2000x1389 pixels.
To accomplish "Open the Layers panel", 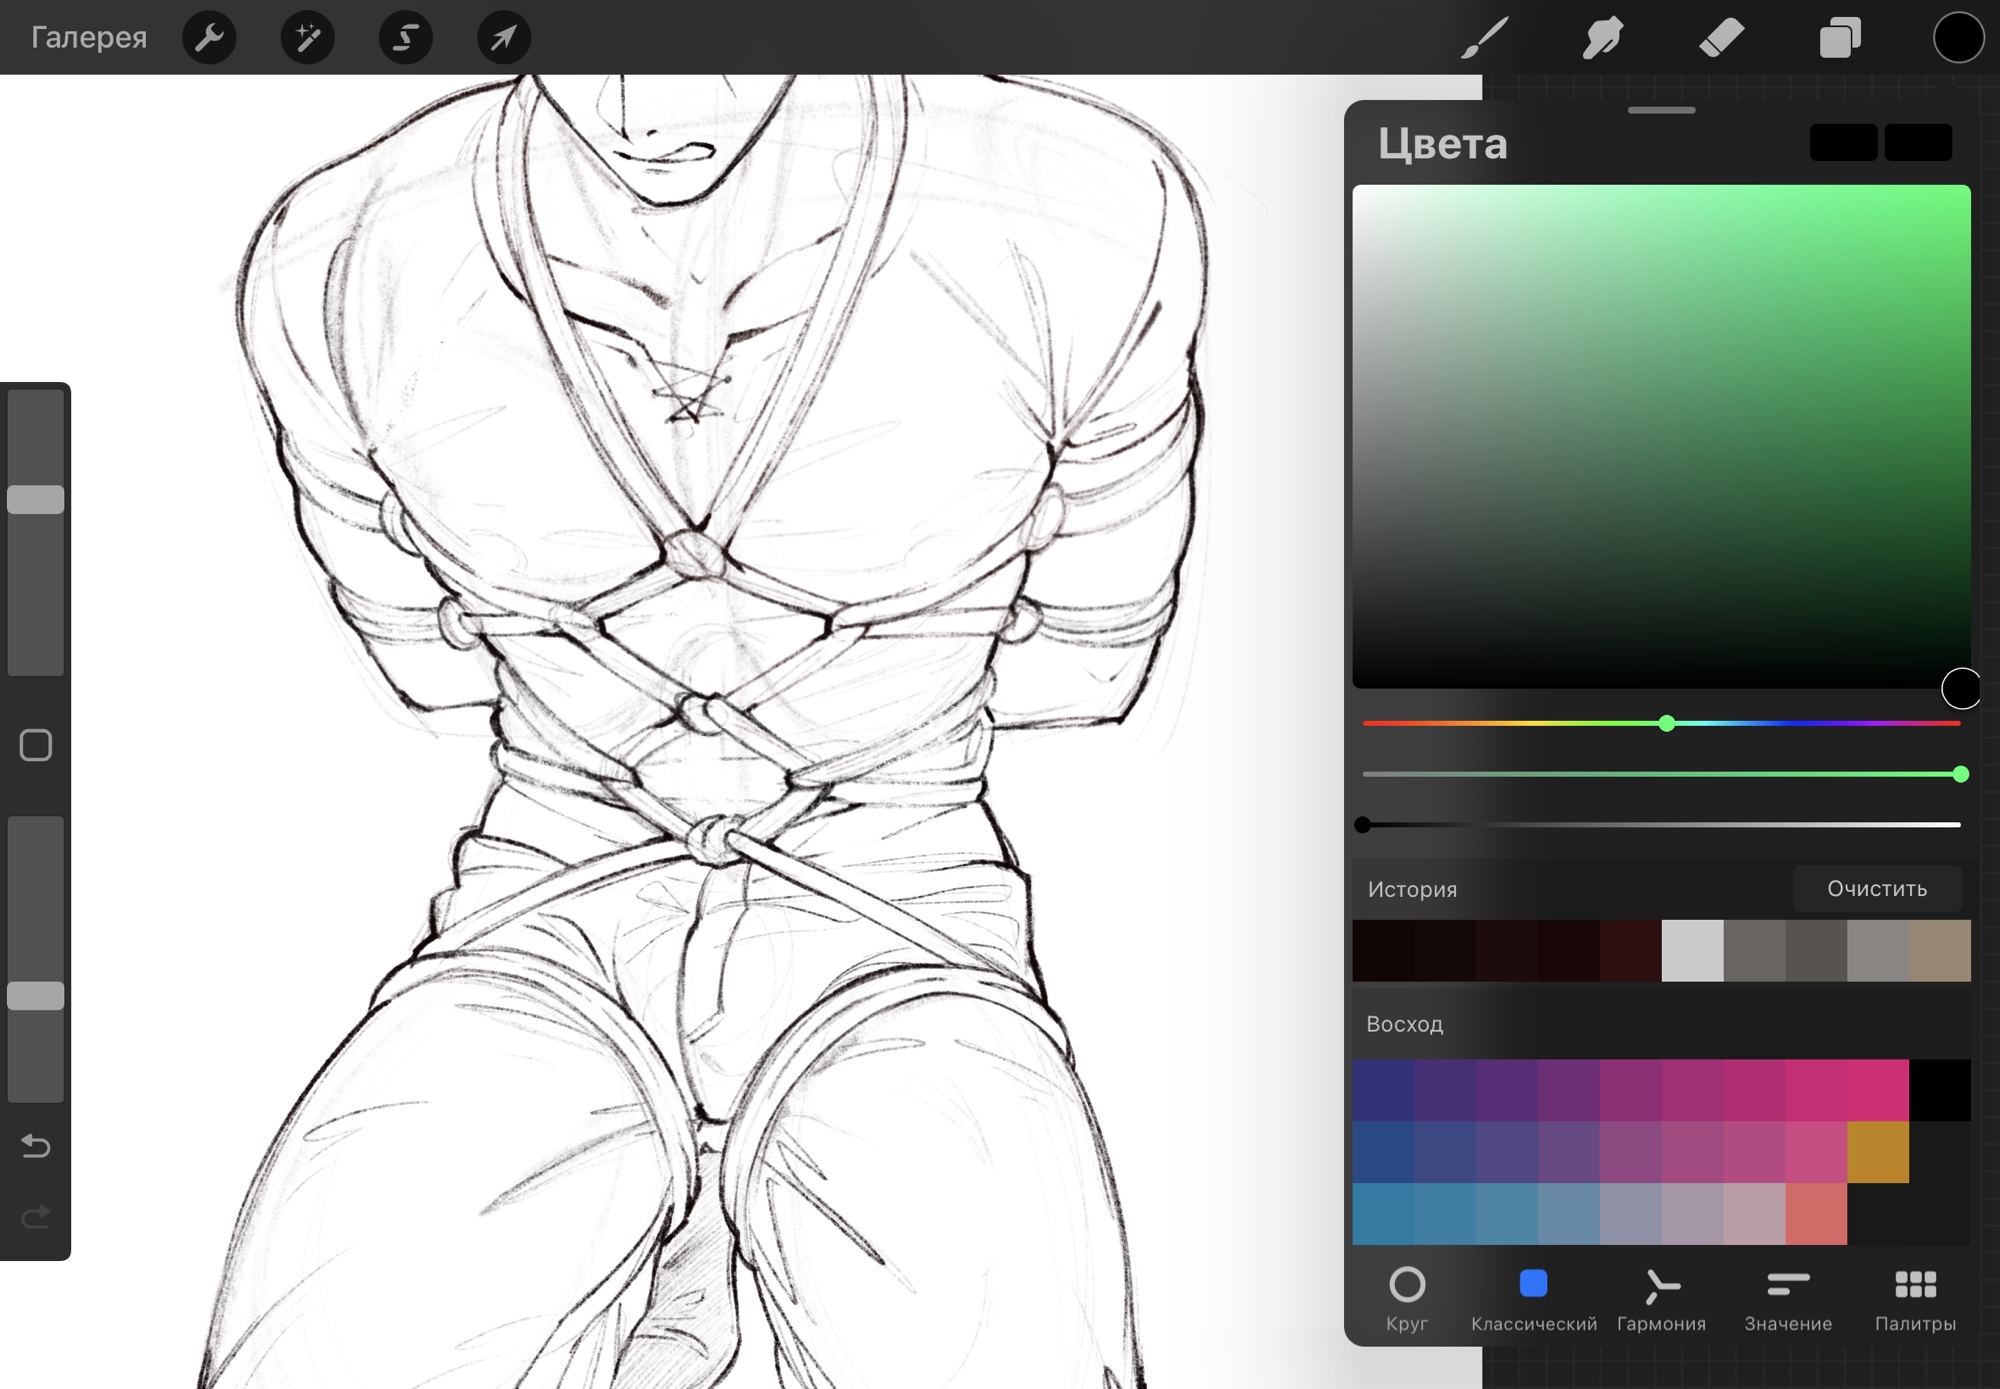I will coord(1839,38).
